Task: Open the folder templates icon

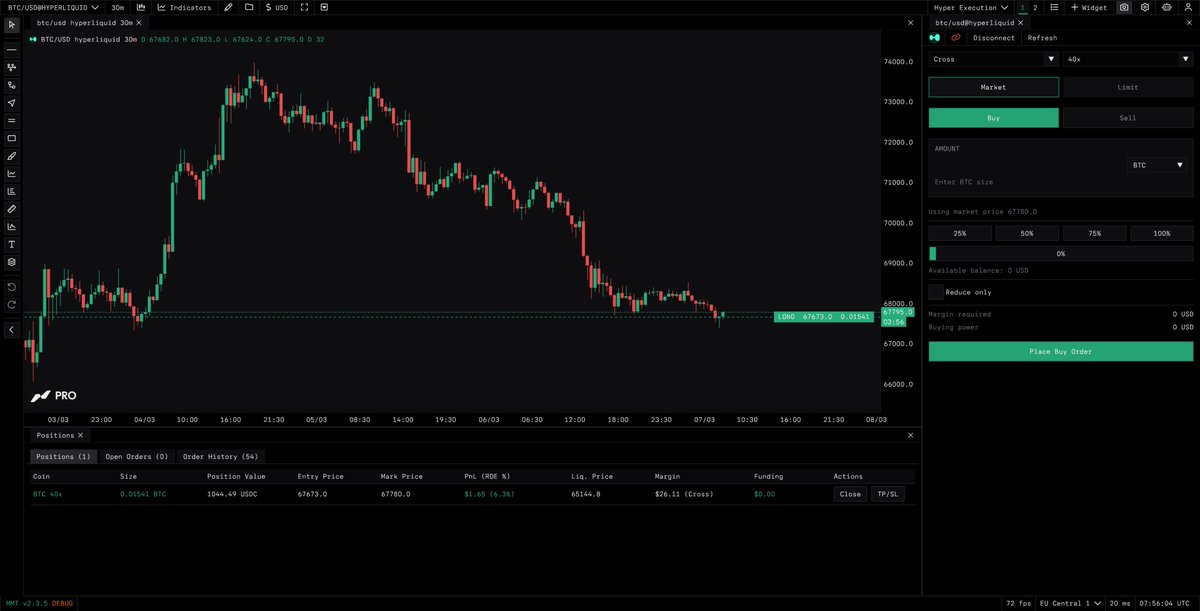Action: click(x=249, y=7)
